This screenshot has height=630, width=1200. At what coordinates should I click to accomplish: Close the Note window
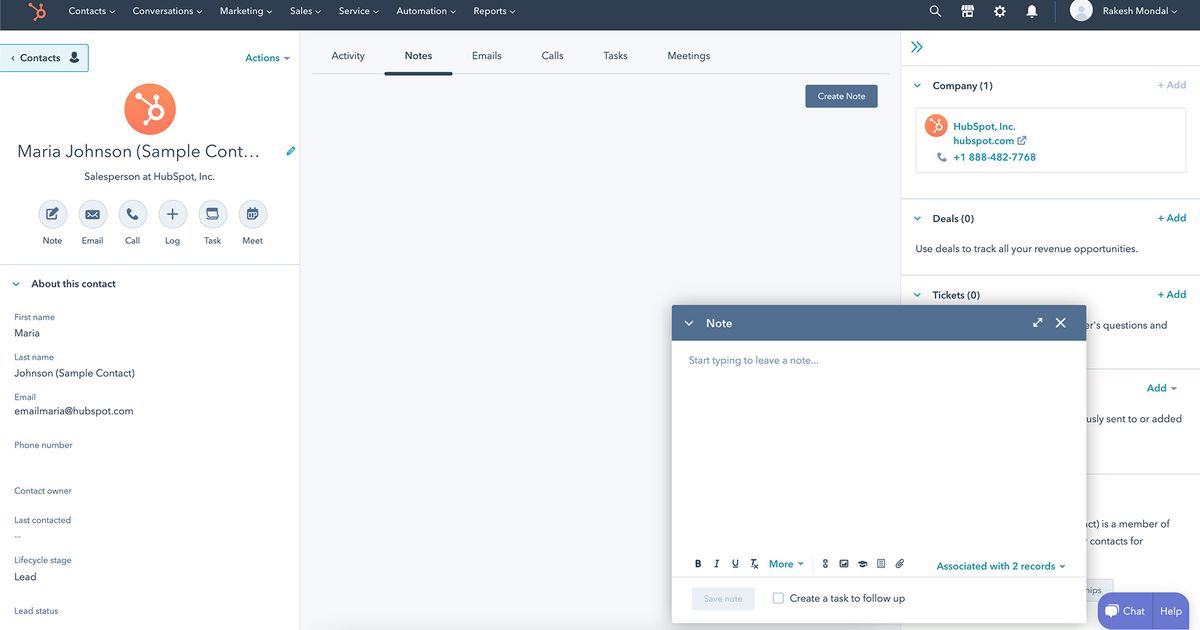[1061, 323]
